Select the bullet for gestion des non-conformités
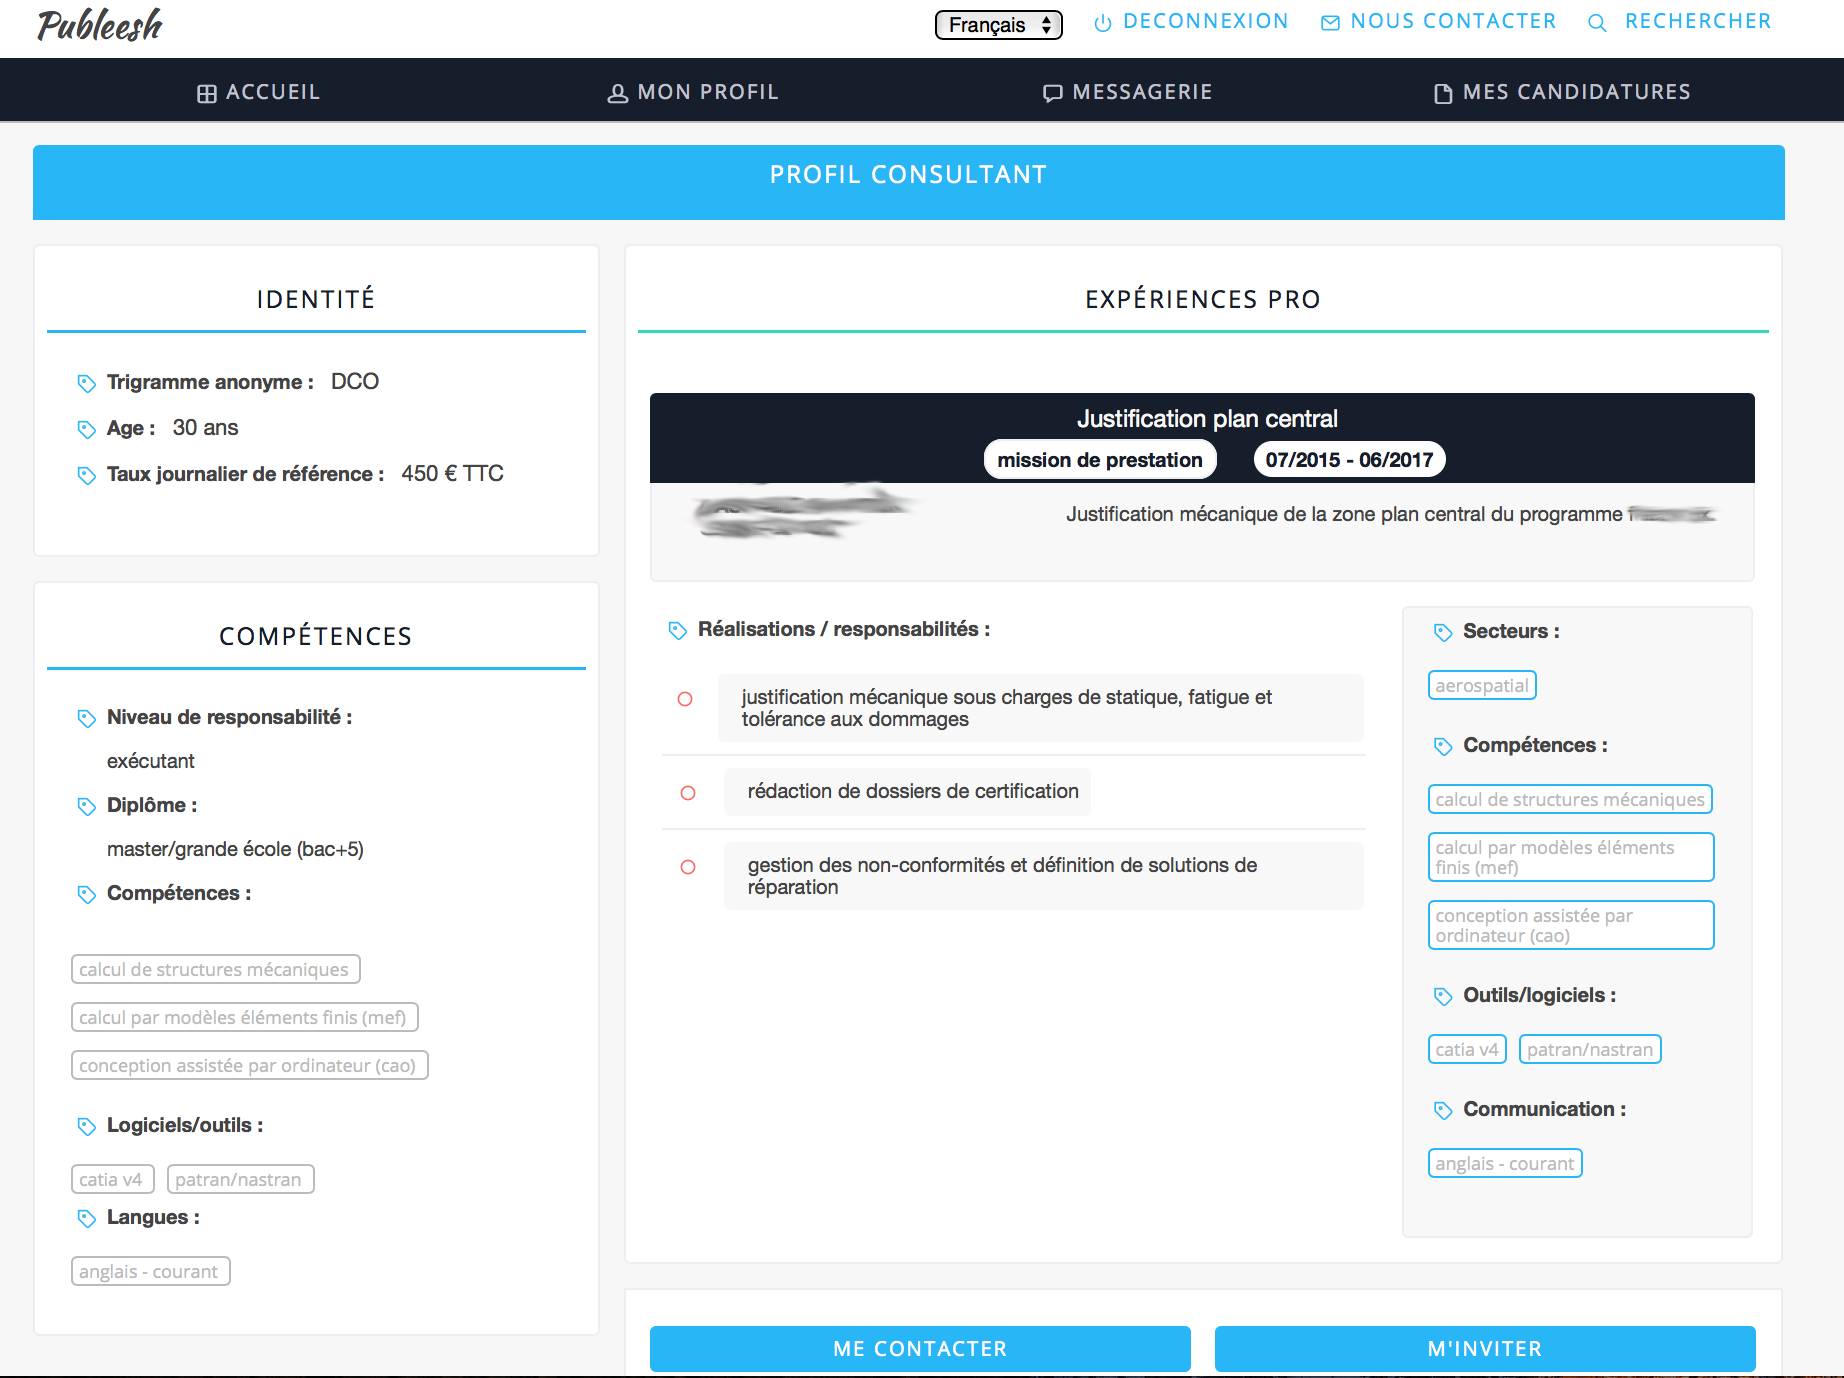The width and height of the screenshot is (1844, 1378). click(688, 867)
